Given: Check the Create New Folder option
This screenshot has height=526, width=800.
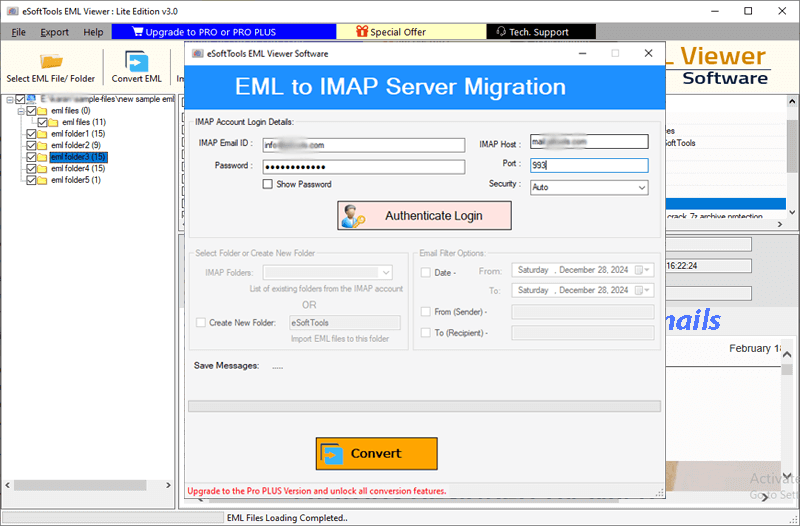Looking at the screenshot, I should [201, 322].
